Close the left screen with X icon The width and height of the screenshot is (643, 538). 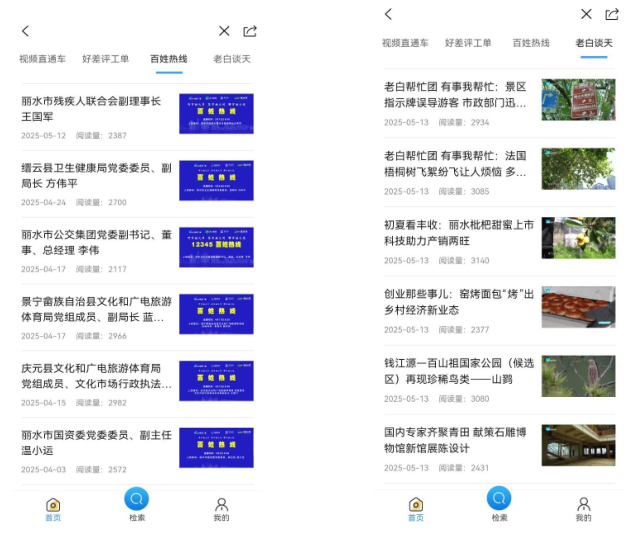click(224, 31)
